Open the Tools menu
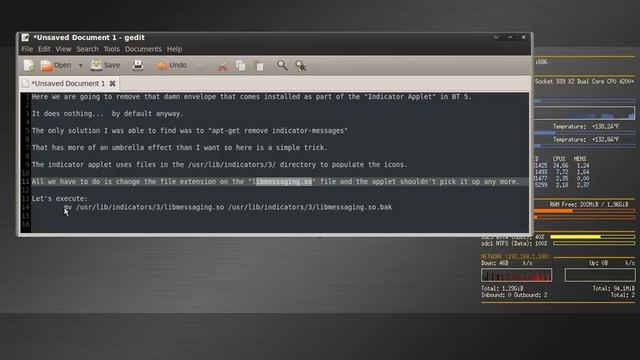Screen dimensions: 640x360 111,49
